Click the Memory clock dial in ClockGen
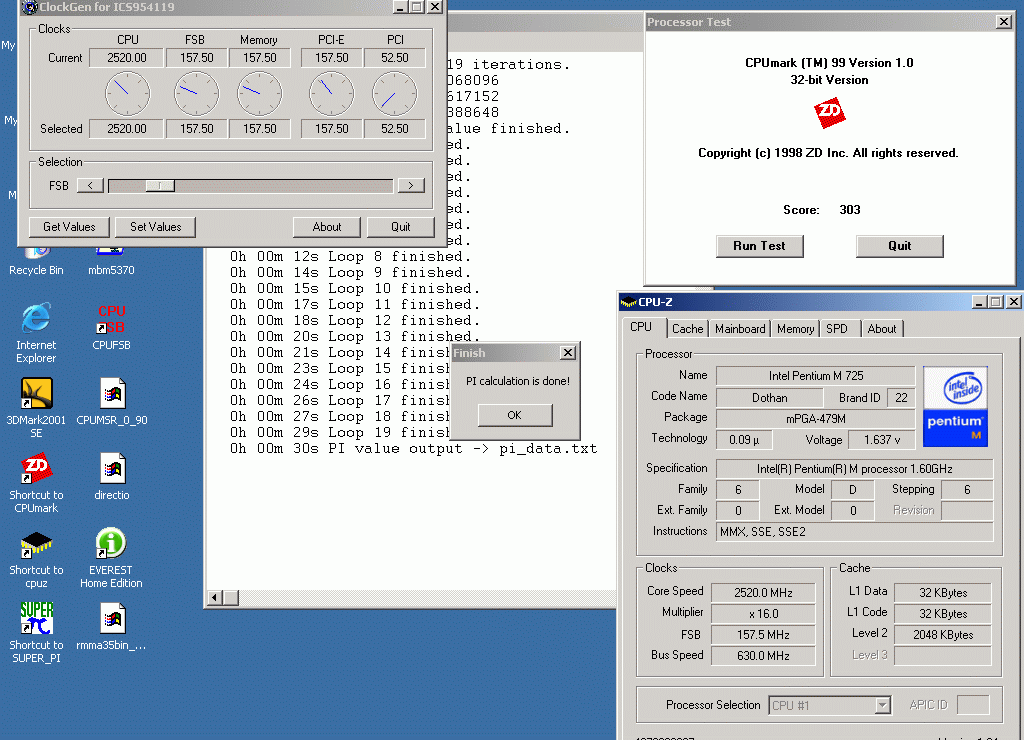 pyautogui.click(x=259, y=93)
